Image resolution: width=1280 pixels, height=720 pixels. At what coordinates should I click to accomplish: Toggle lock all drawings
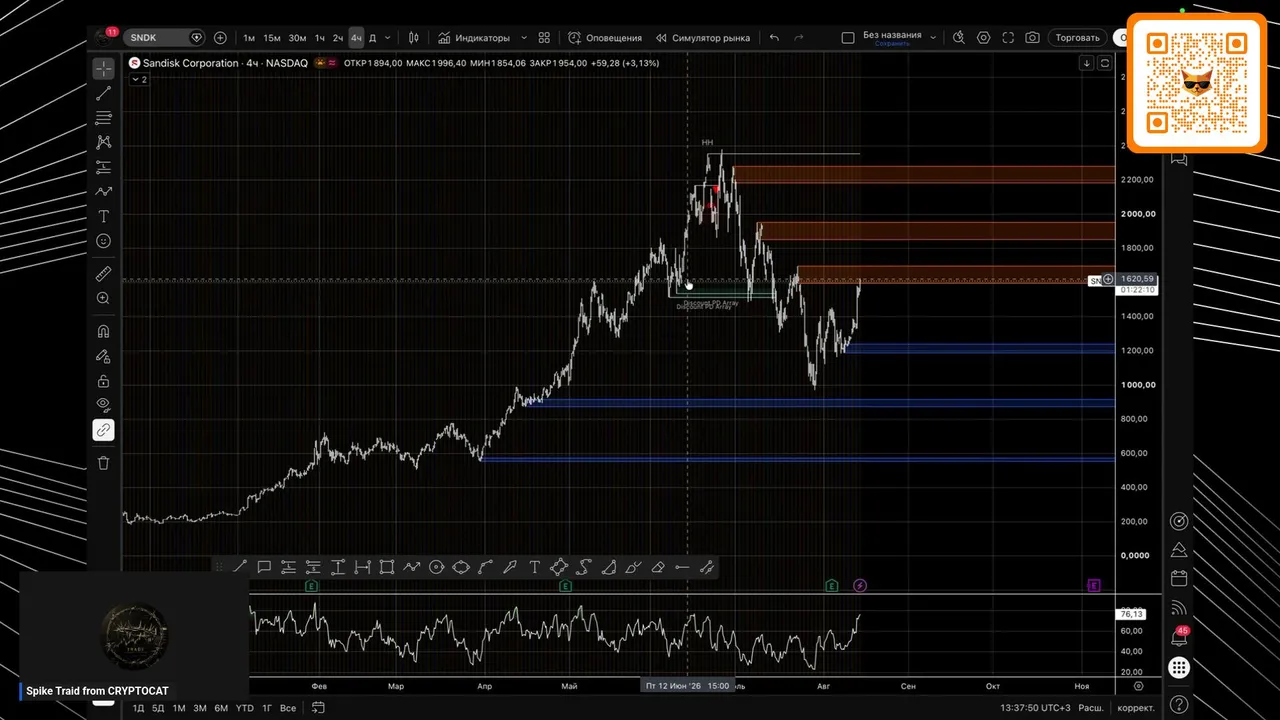click(x=103, y=381)
